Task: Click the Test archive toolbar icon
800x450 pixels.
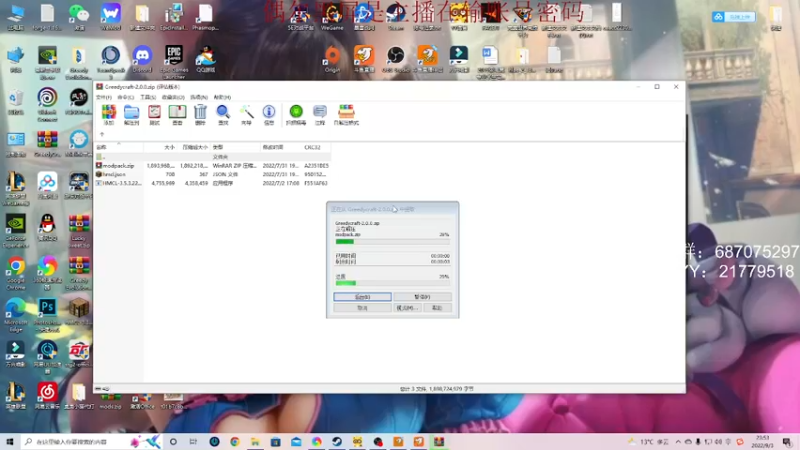Action: (155, 115)
